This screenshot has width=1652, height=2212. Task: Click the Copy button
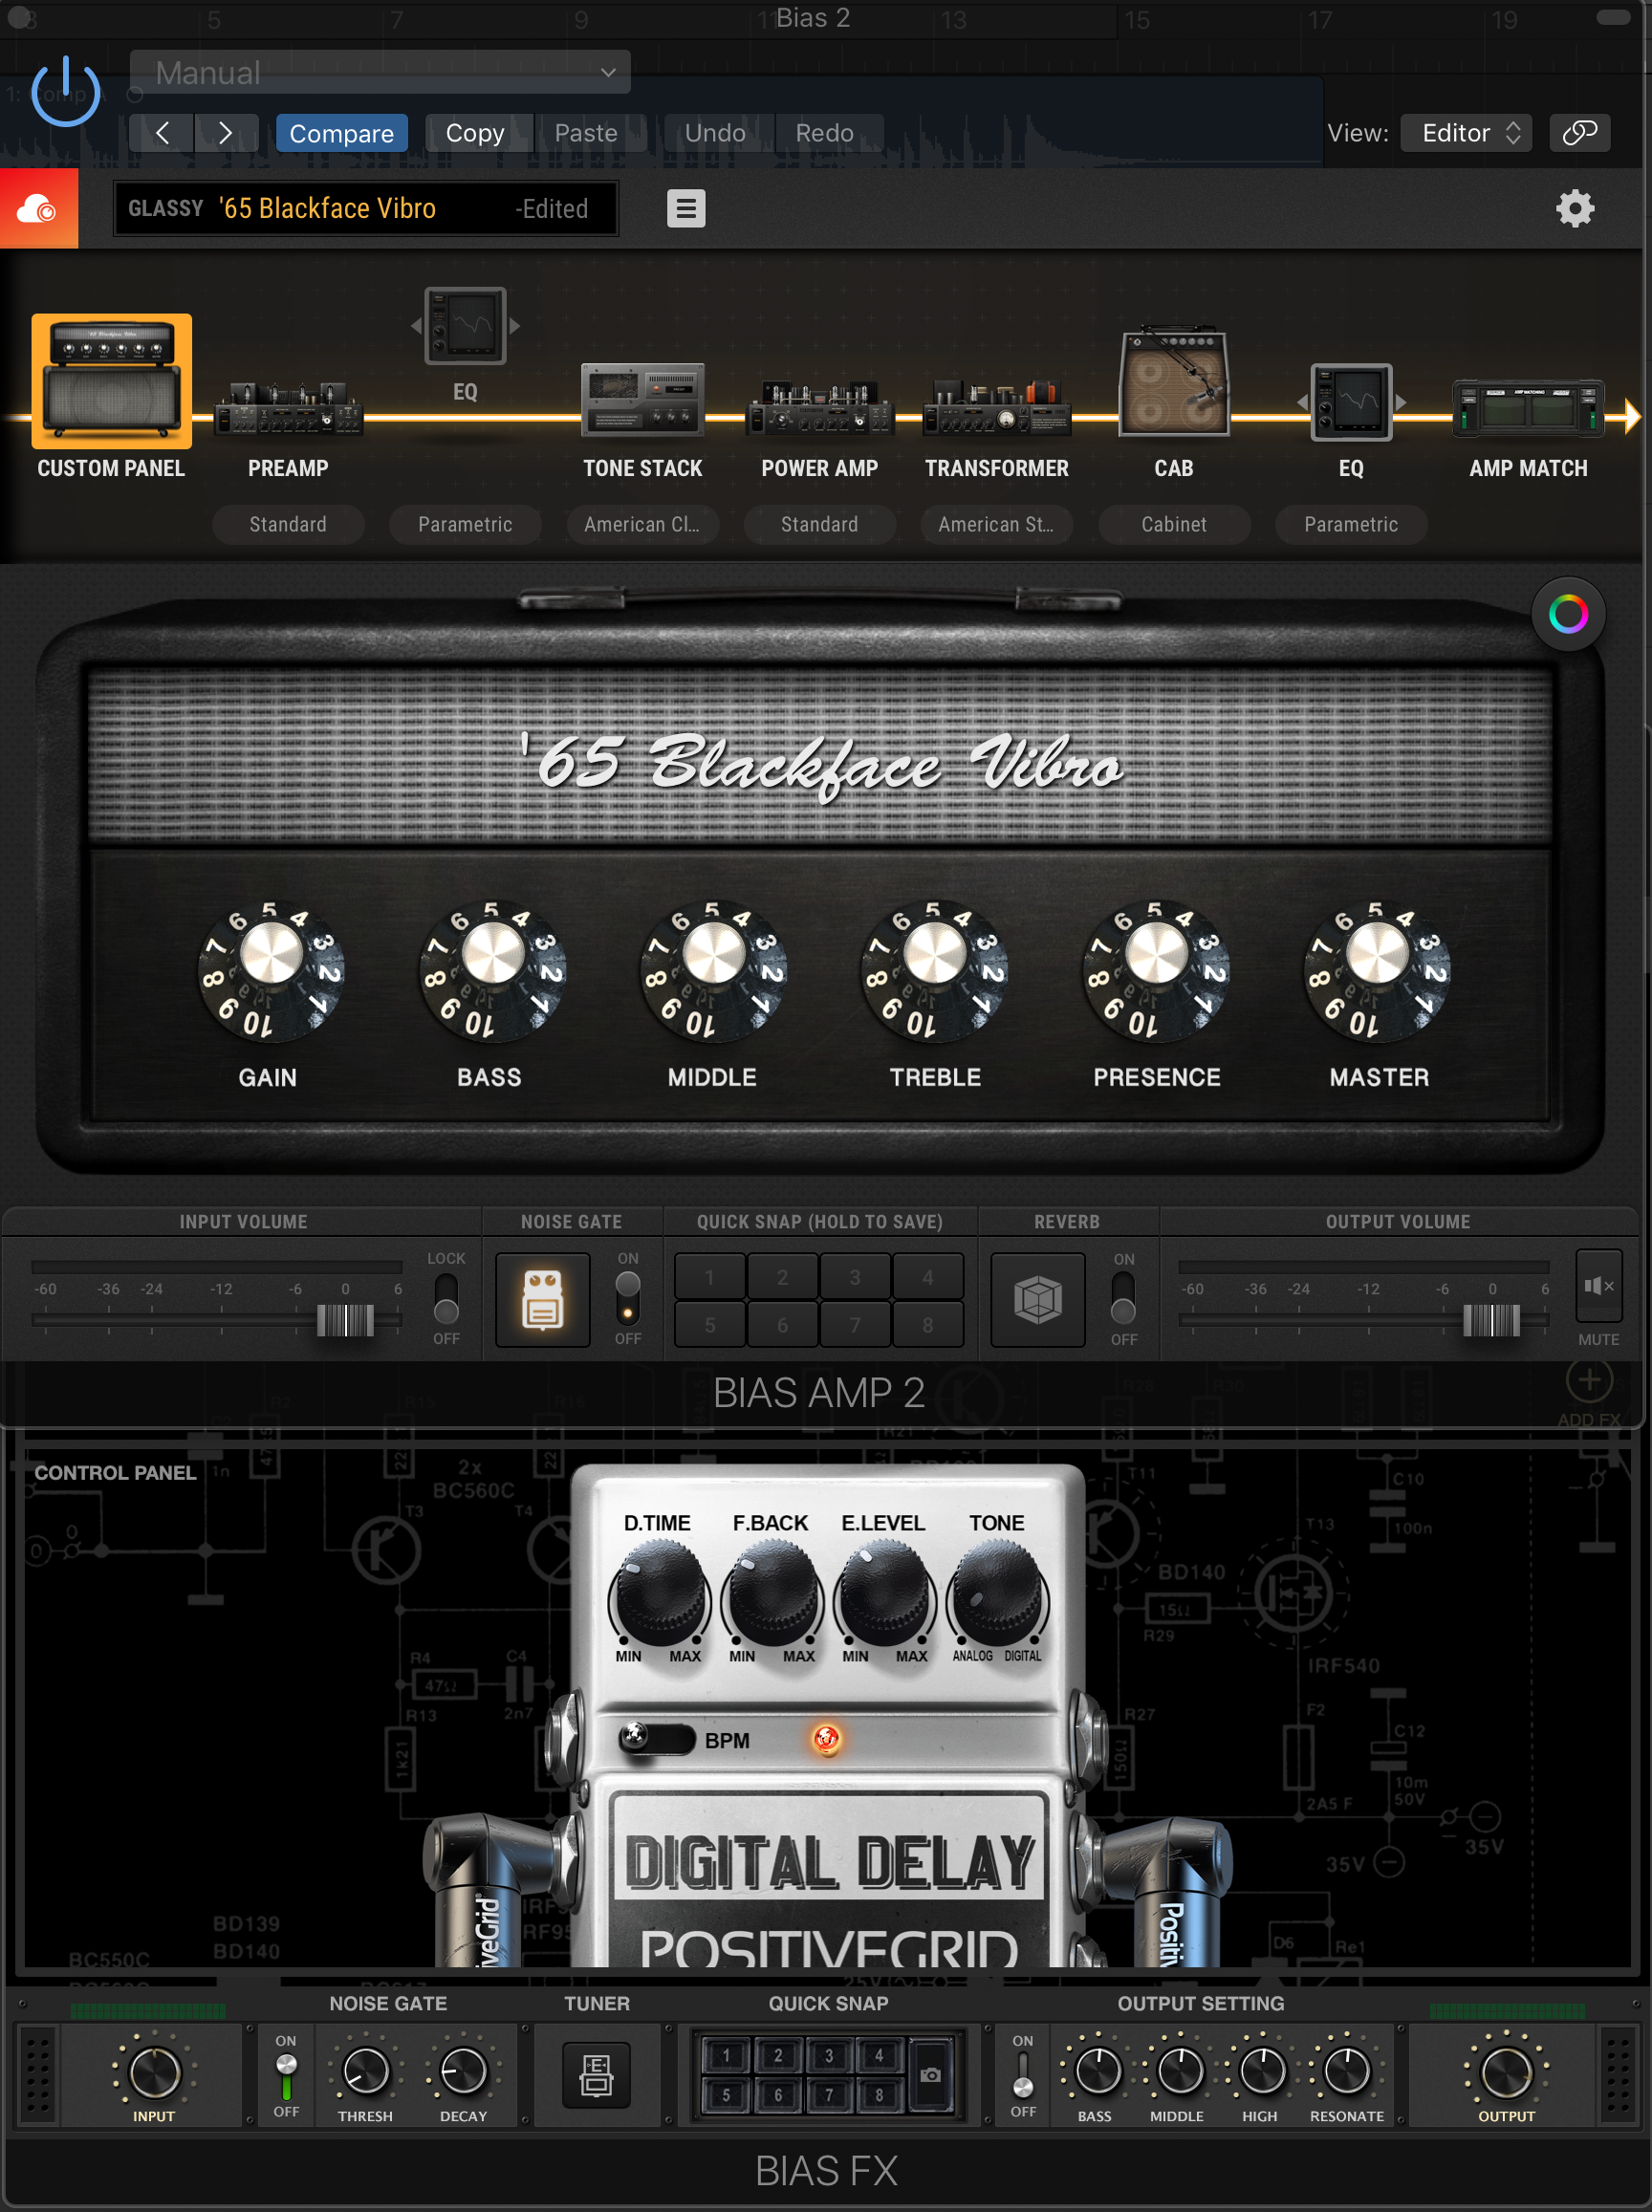[x=475, y=133]
